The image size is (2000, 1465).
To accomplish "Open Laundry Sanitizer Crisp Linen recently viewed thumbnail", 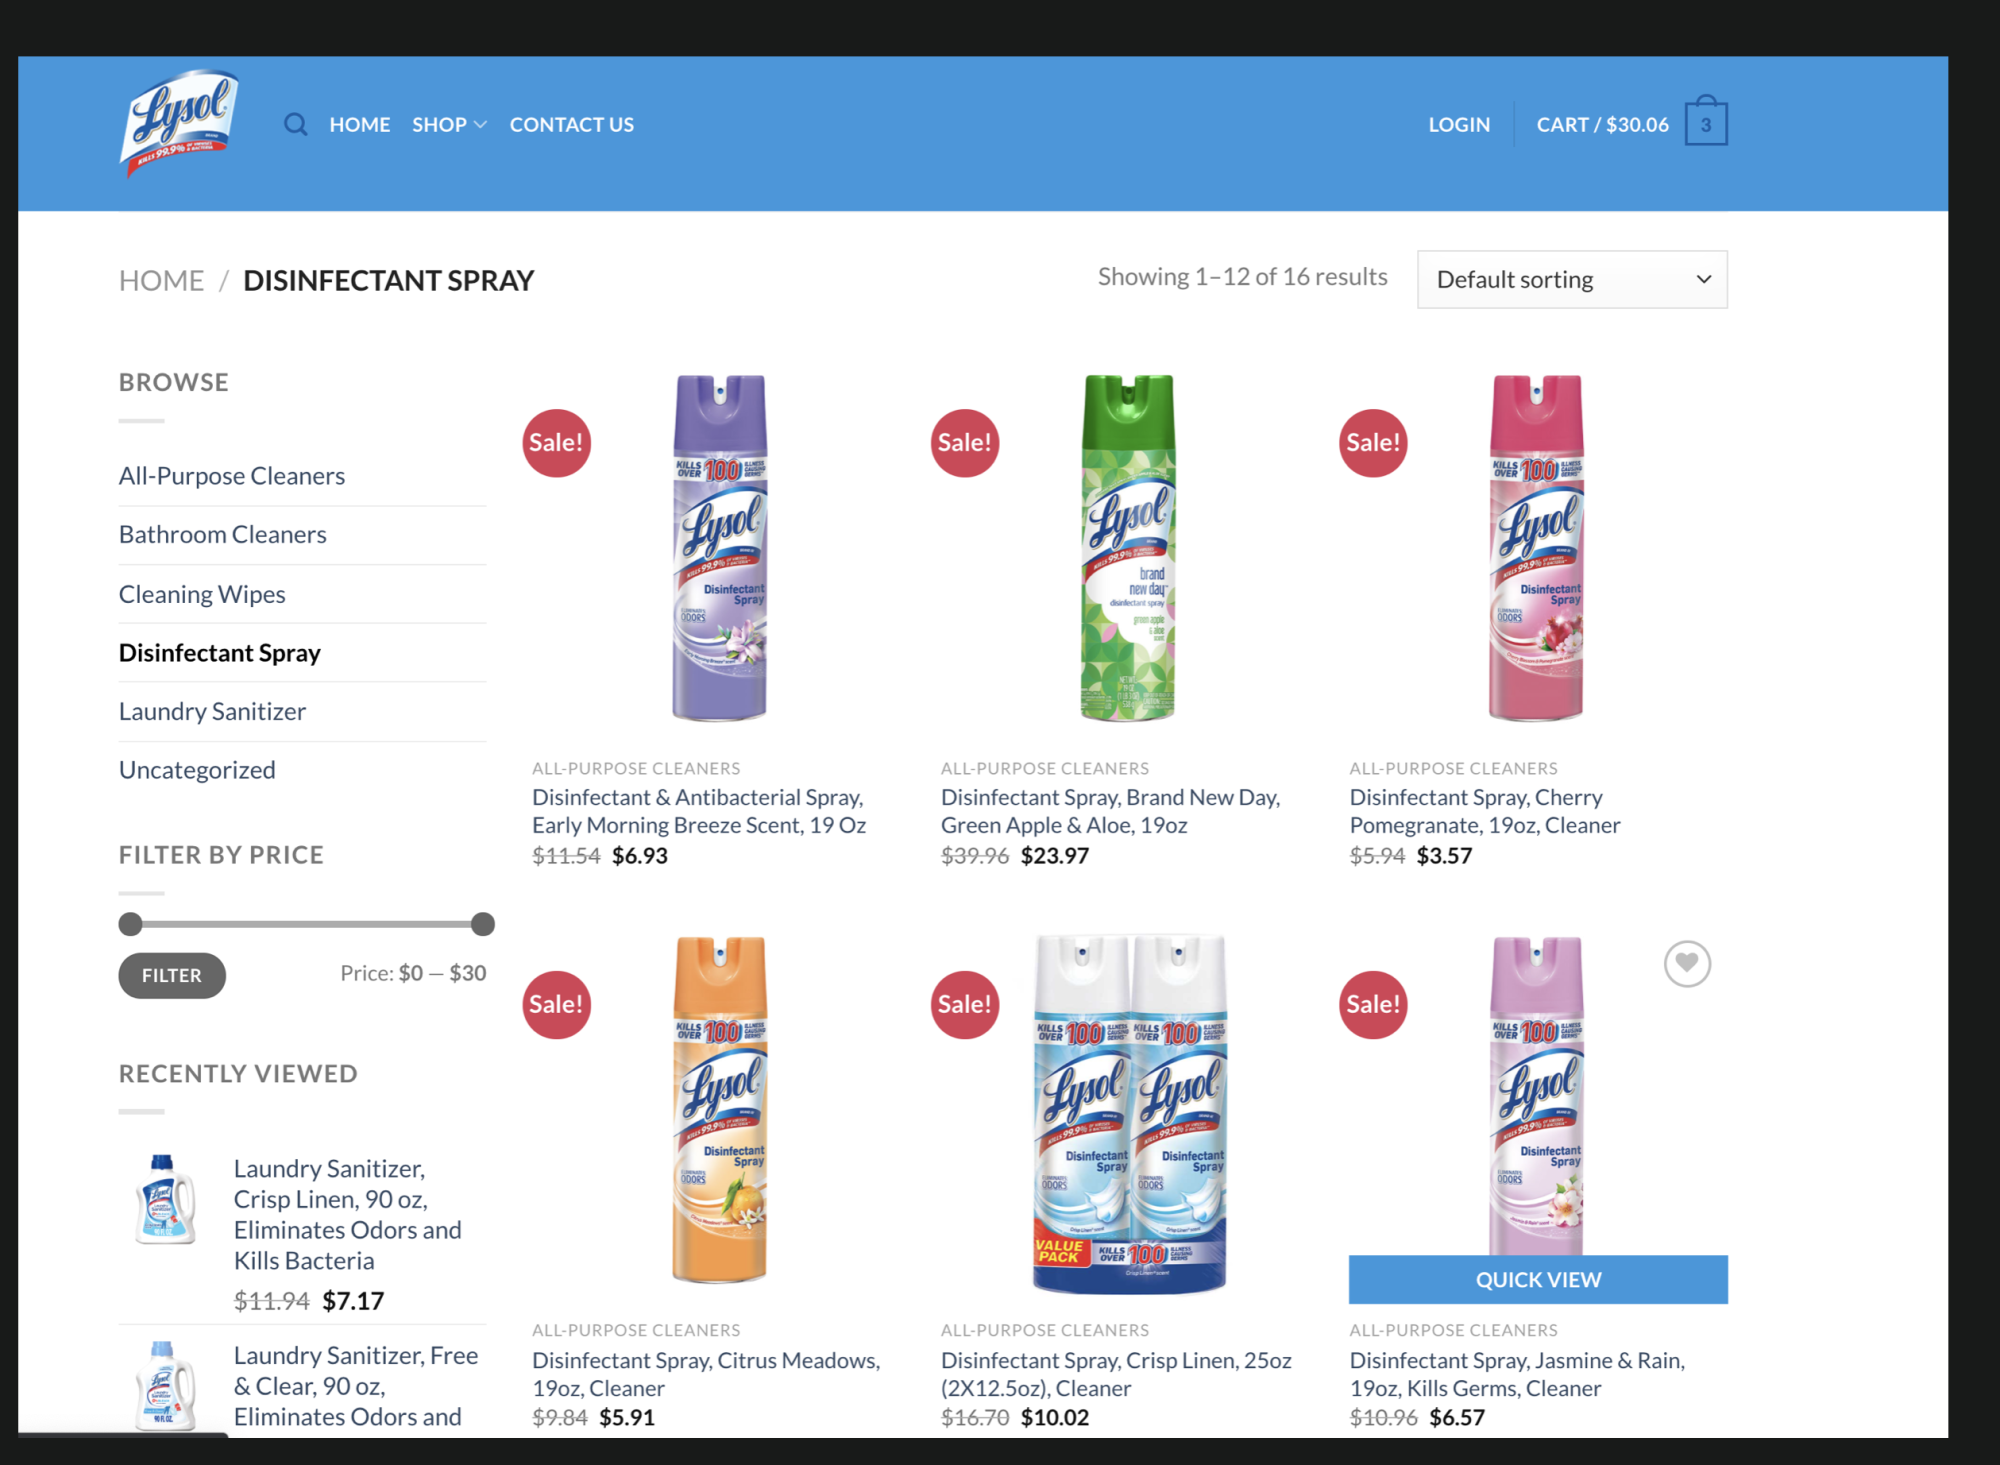I will coord(165,1199).
